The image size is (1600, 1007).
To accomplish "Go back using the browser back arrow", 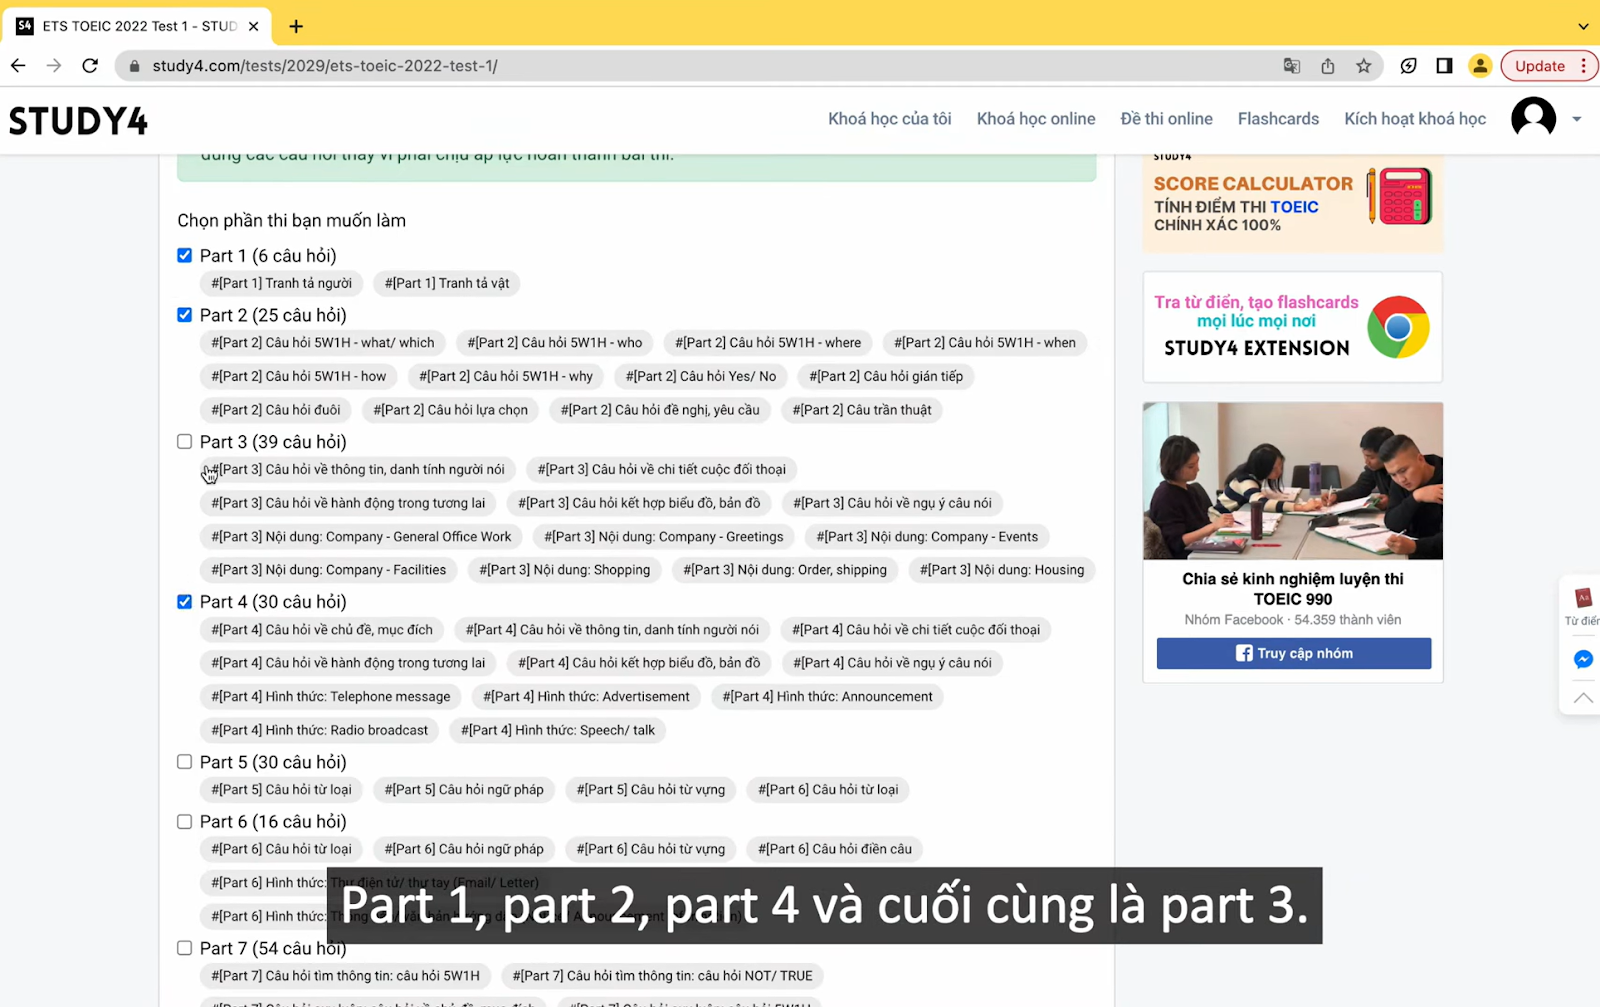I will [x=18, y=66].
